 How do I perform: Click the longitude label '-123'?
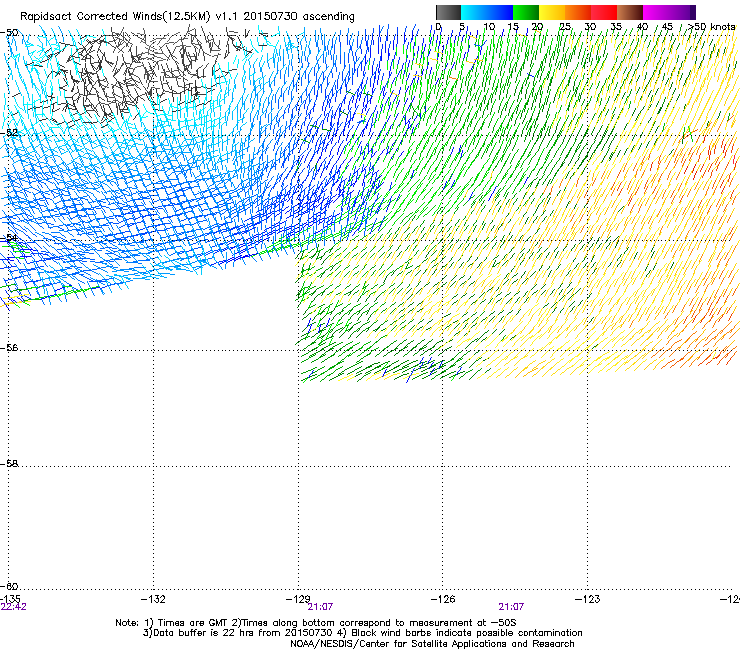pyautogui.click(x=587, y=599)
